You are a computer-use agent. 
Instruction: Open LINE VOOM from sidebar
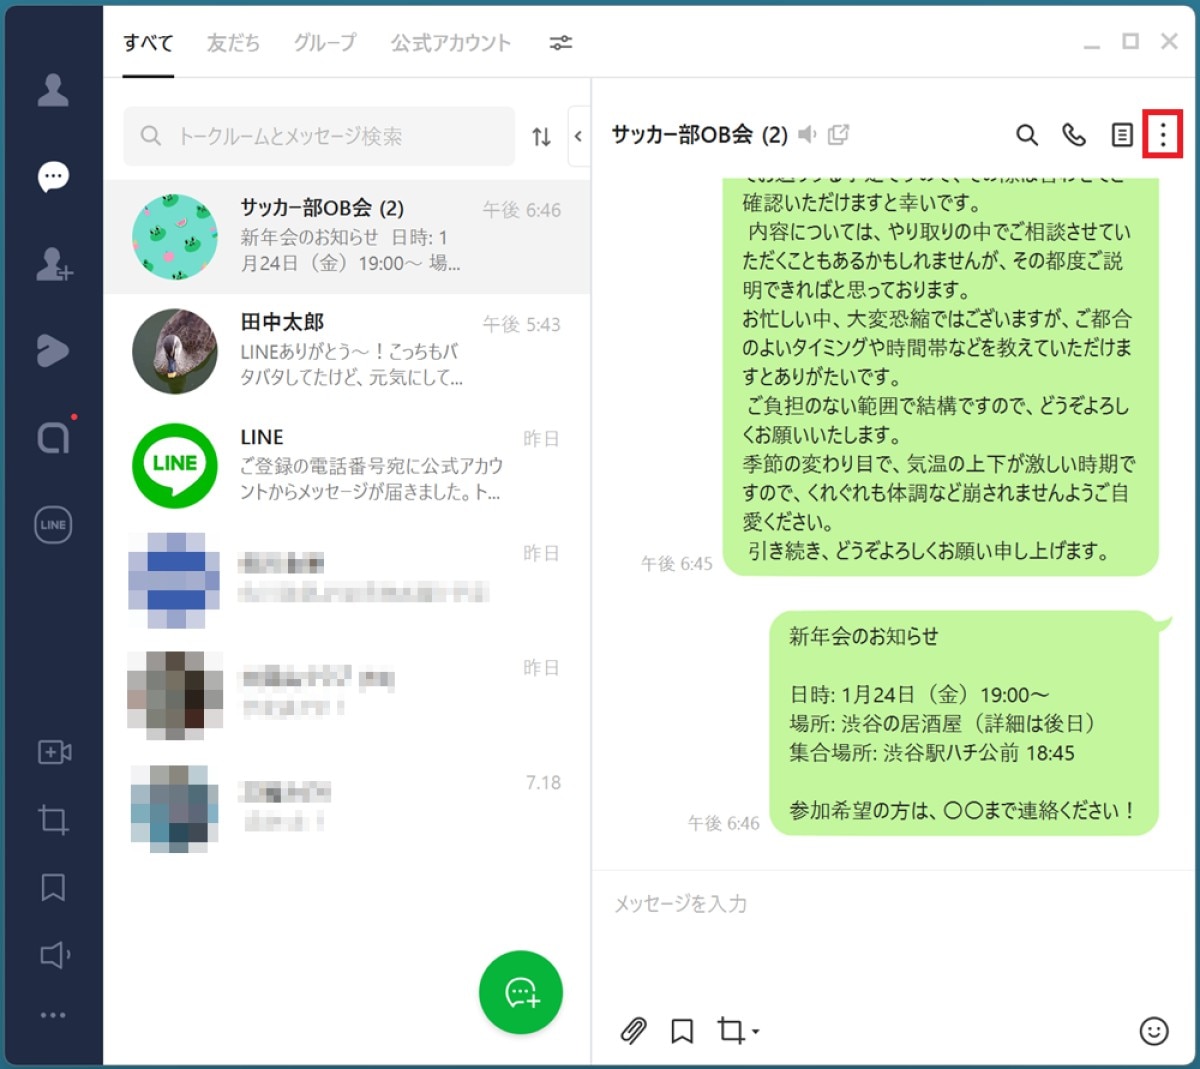[53, 350]
